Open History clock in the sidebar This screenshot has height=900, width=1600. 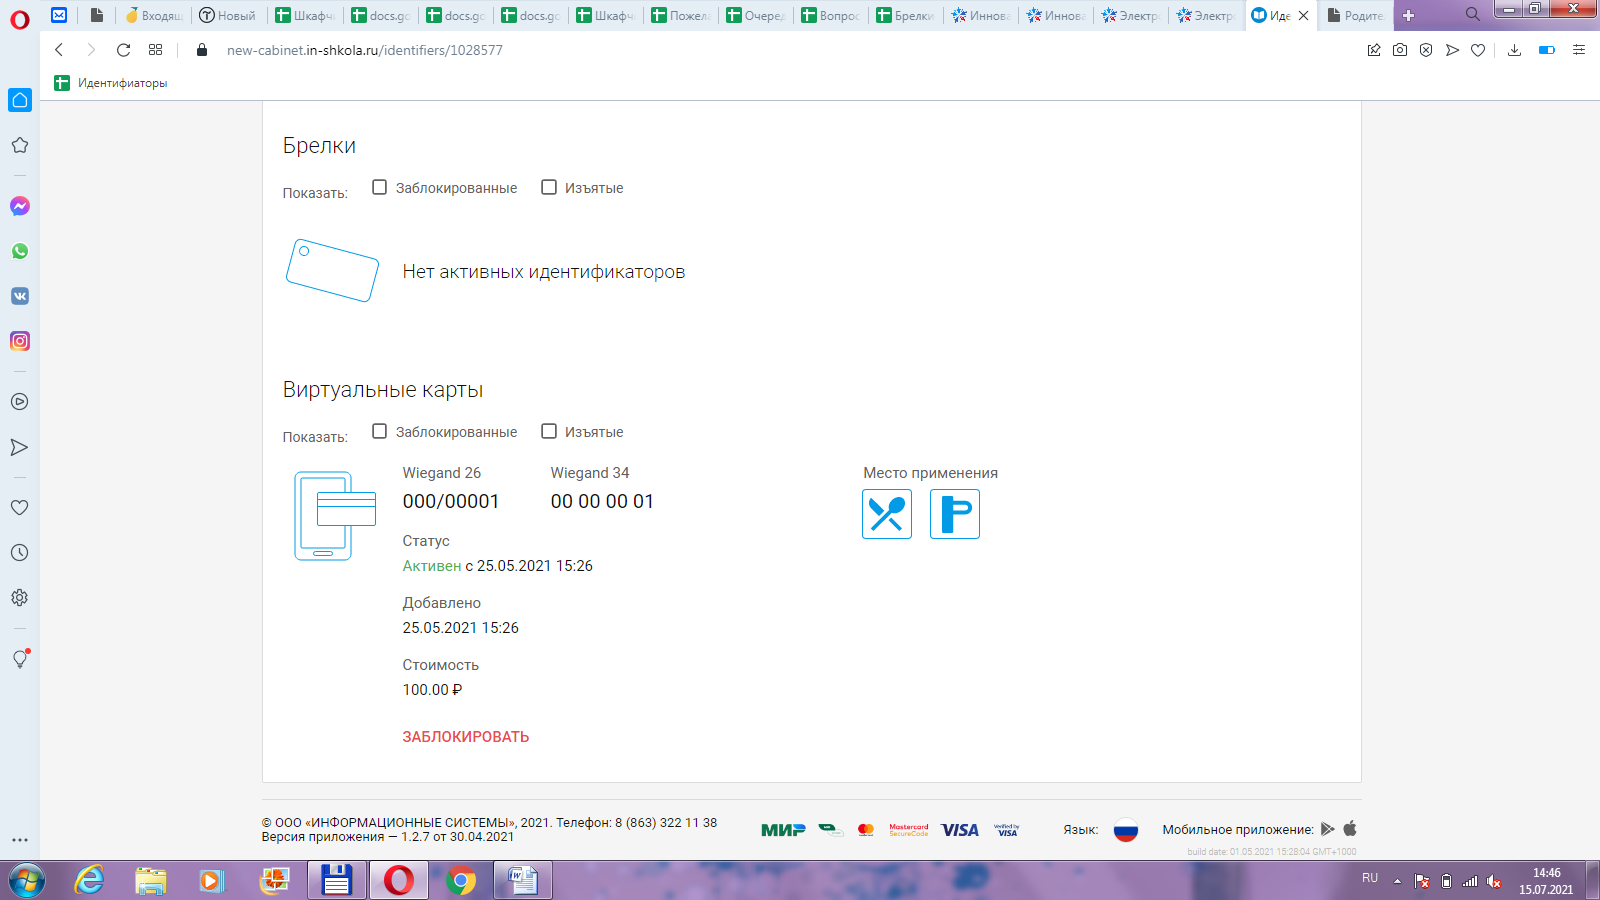(x=20, y=552)
